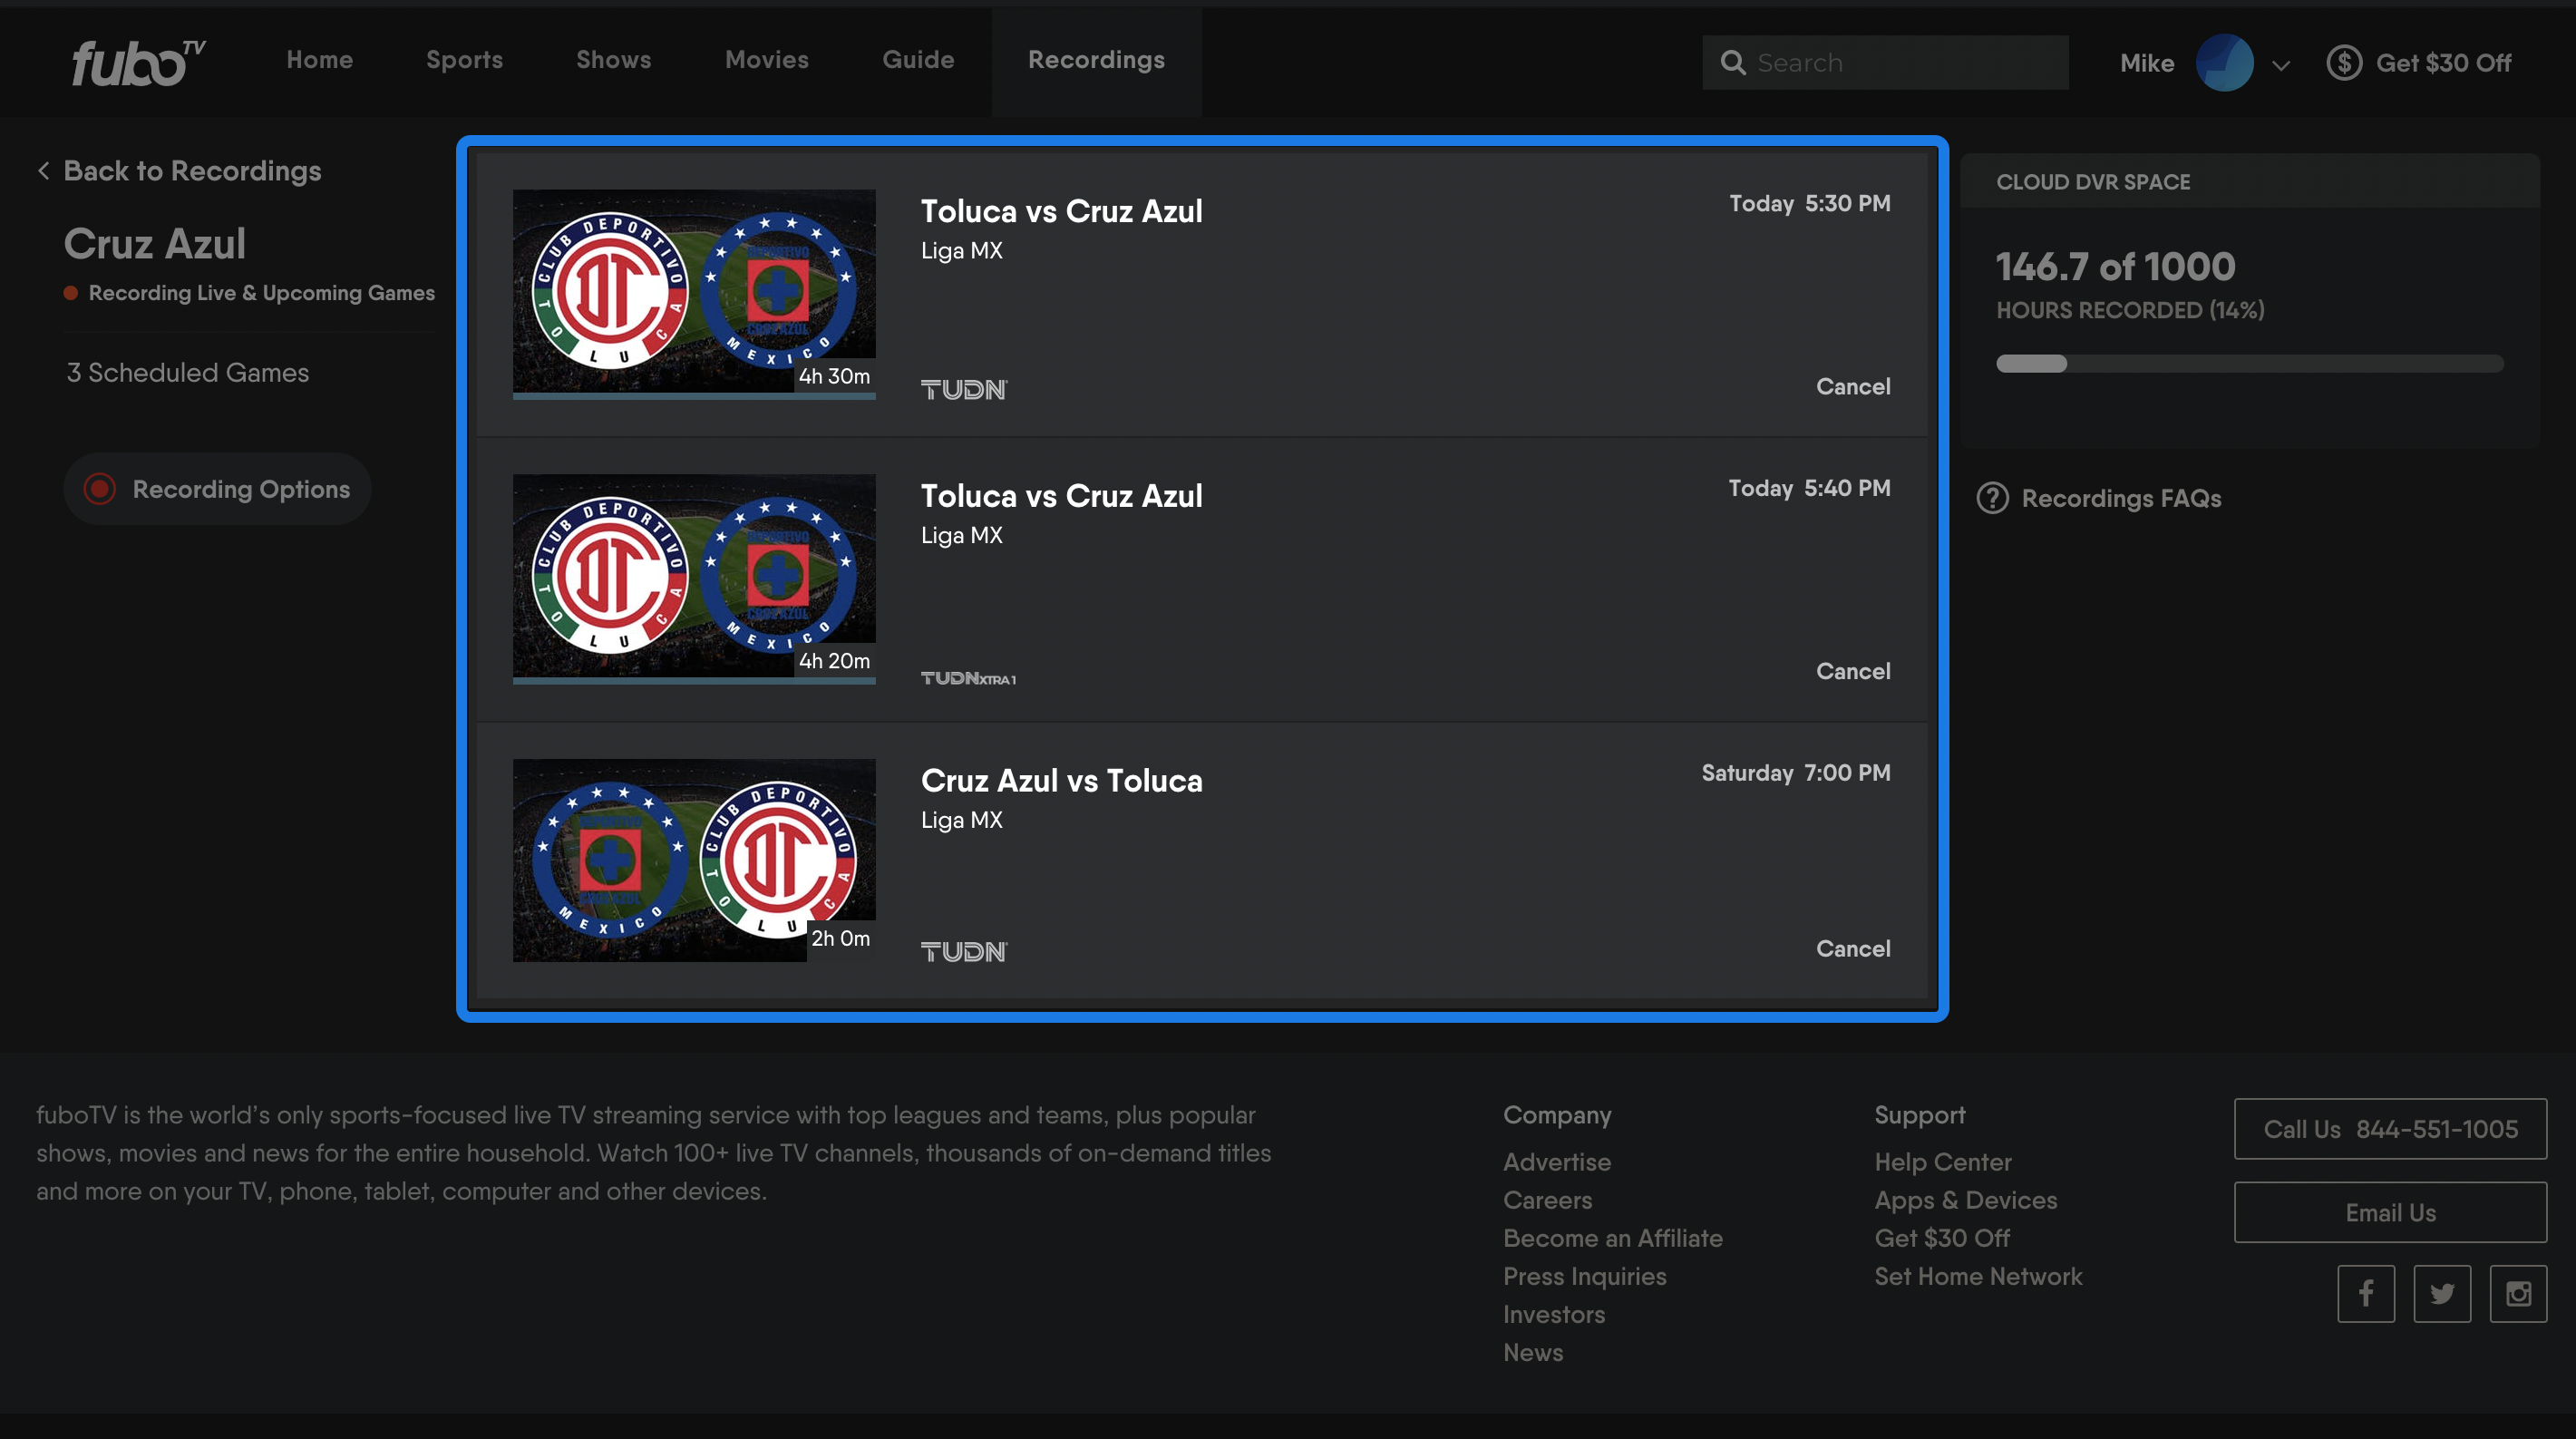Click the 5:30 PM Toluca vs Cruz Azul title

point(1061,211)
